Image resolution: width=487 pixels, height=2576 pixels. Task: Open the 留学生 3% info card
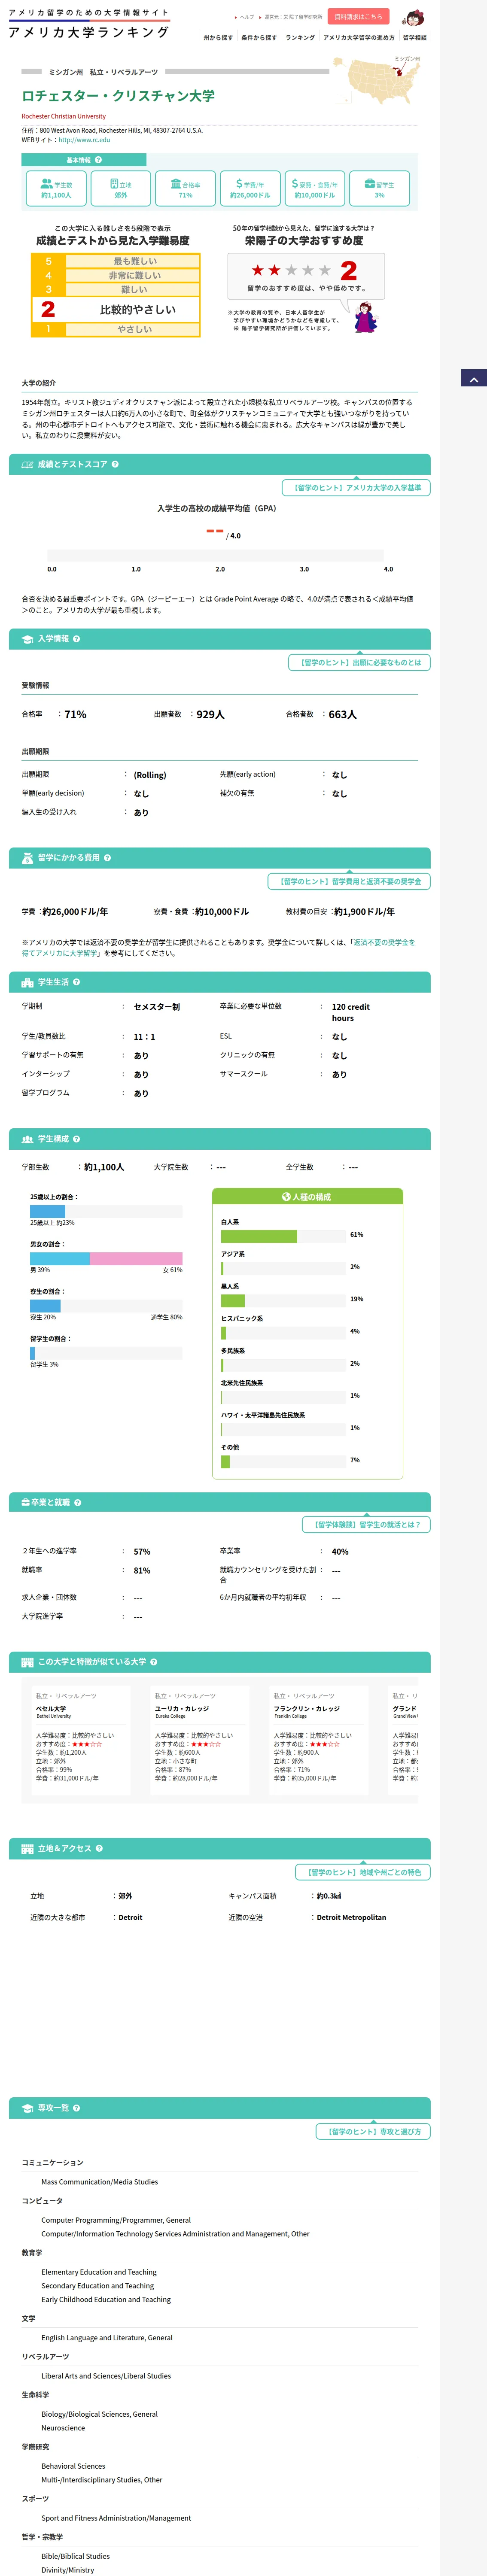380,189
